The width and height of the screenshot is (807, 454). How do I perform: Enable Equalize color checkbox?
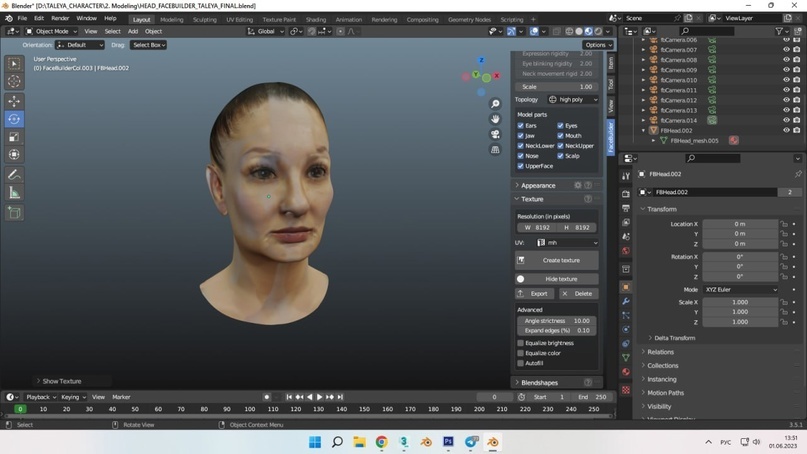point(520,353)
